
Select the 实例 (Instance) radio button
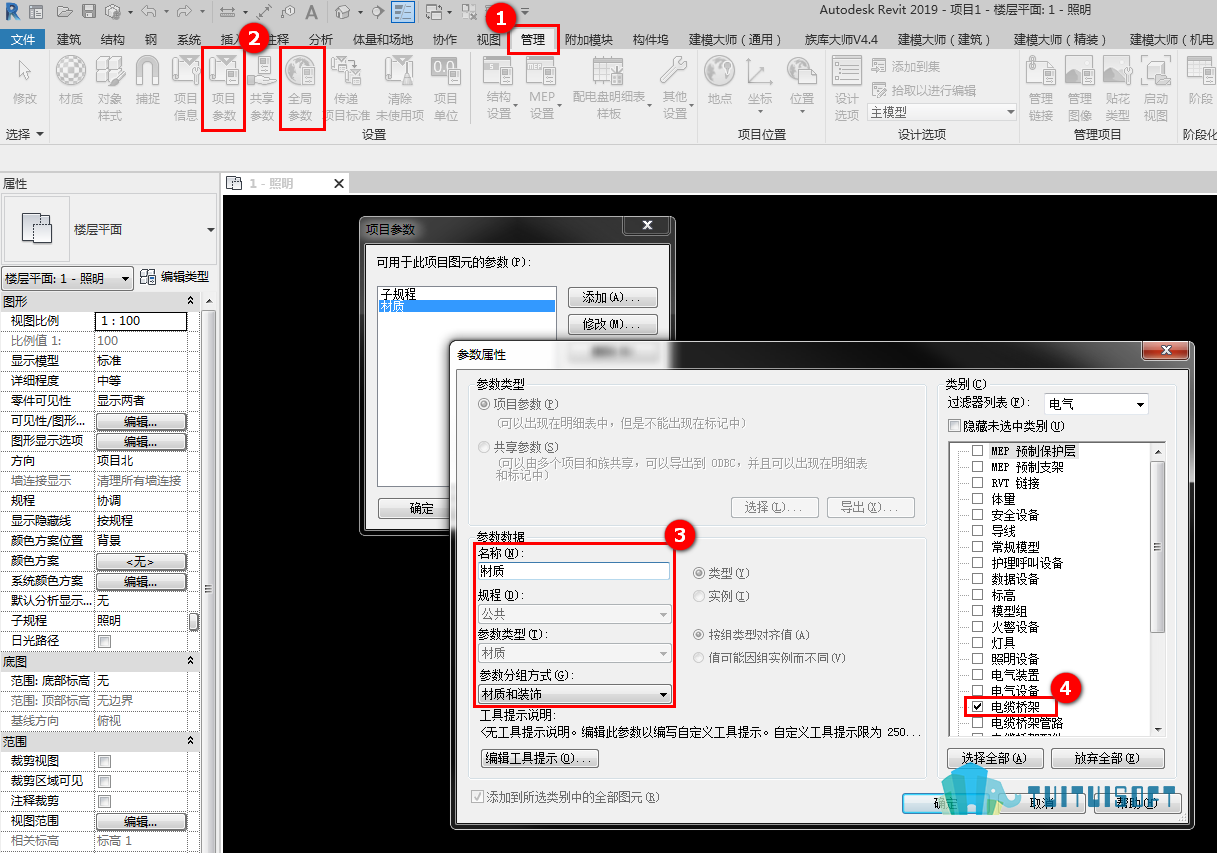pyautogui.click(x=700, y=596)
